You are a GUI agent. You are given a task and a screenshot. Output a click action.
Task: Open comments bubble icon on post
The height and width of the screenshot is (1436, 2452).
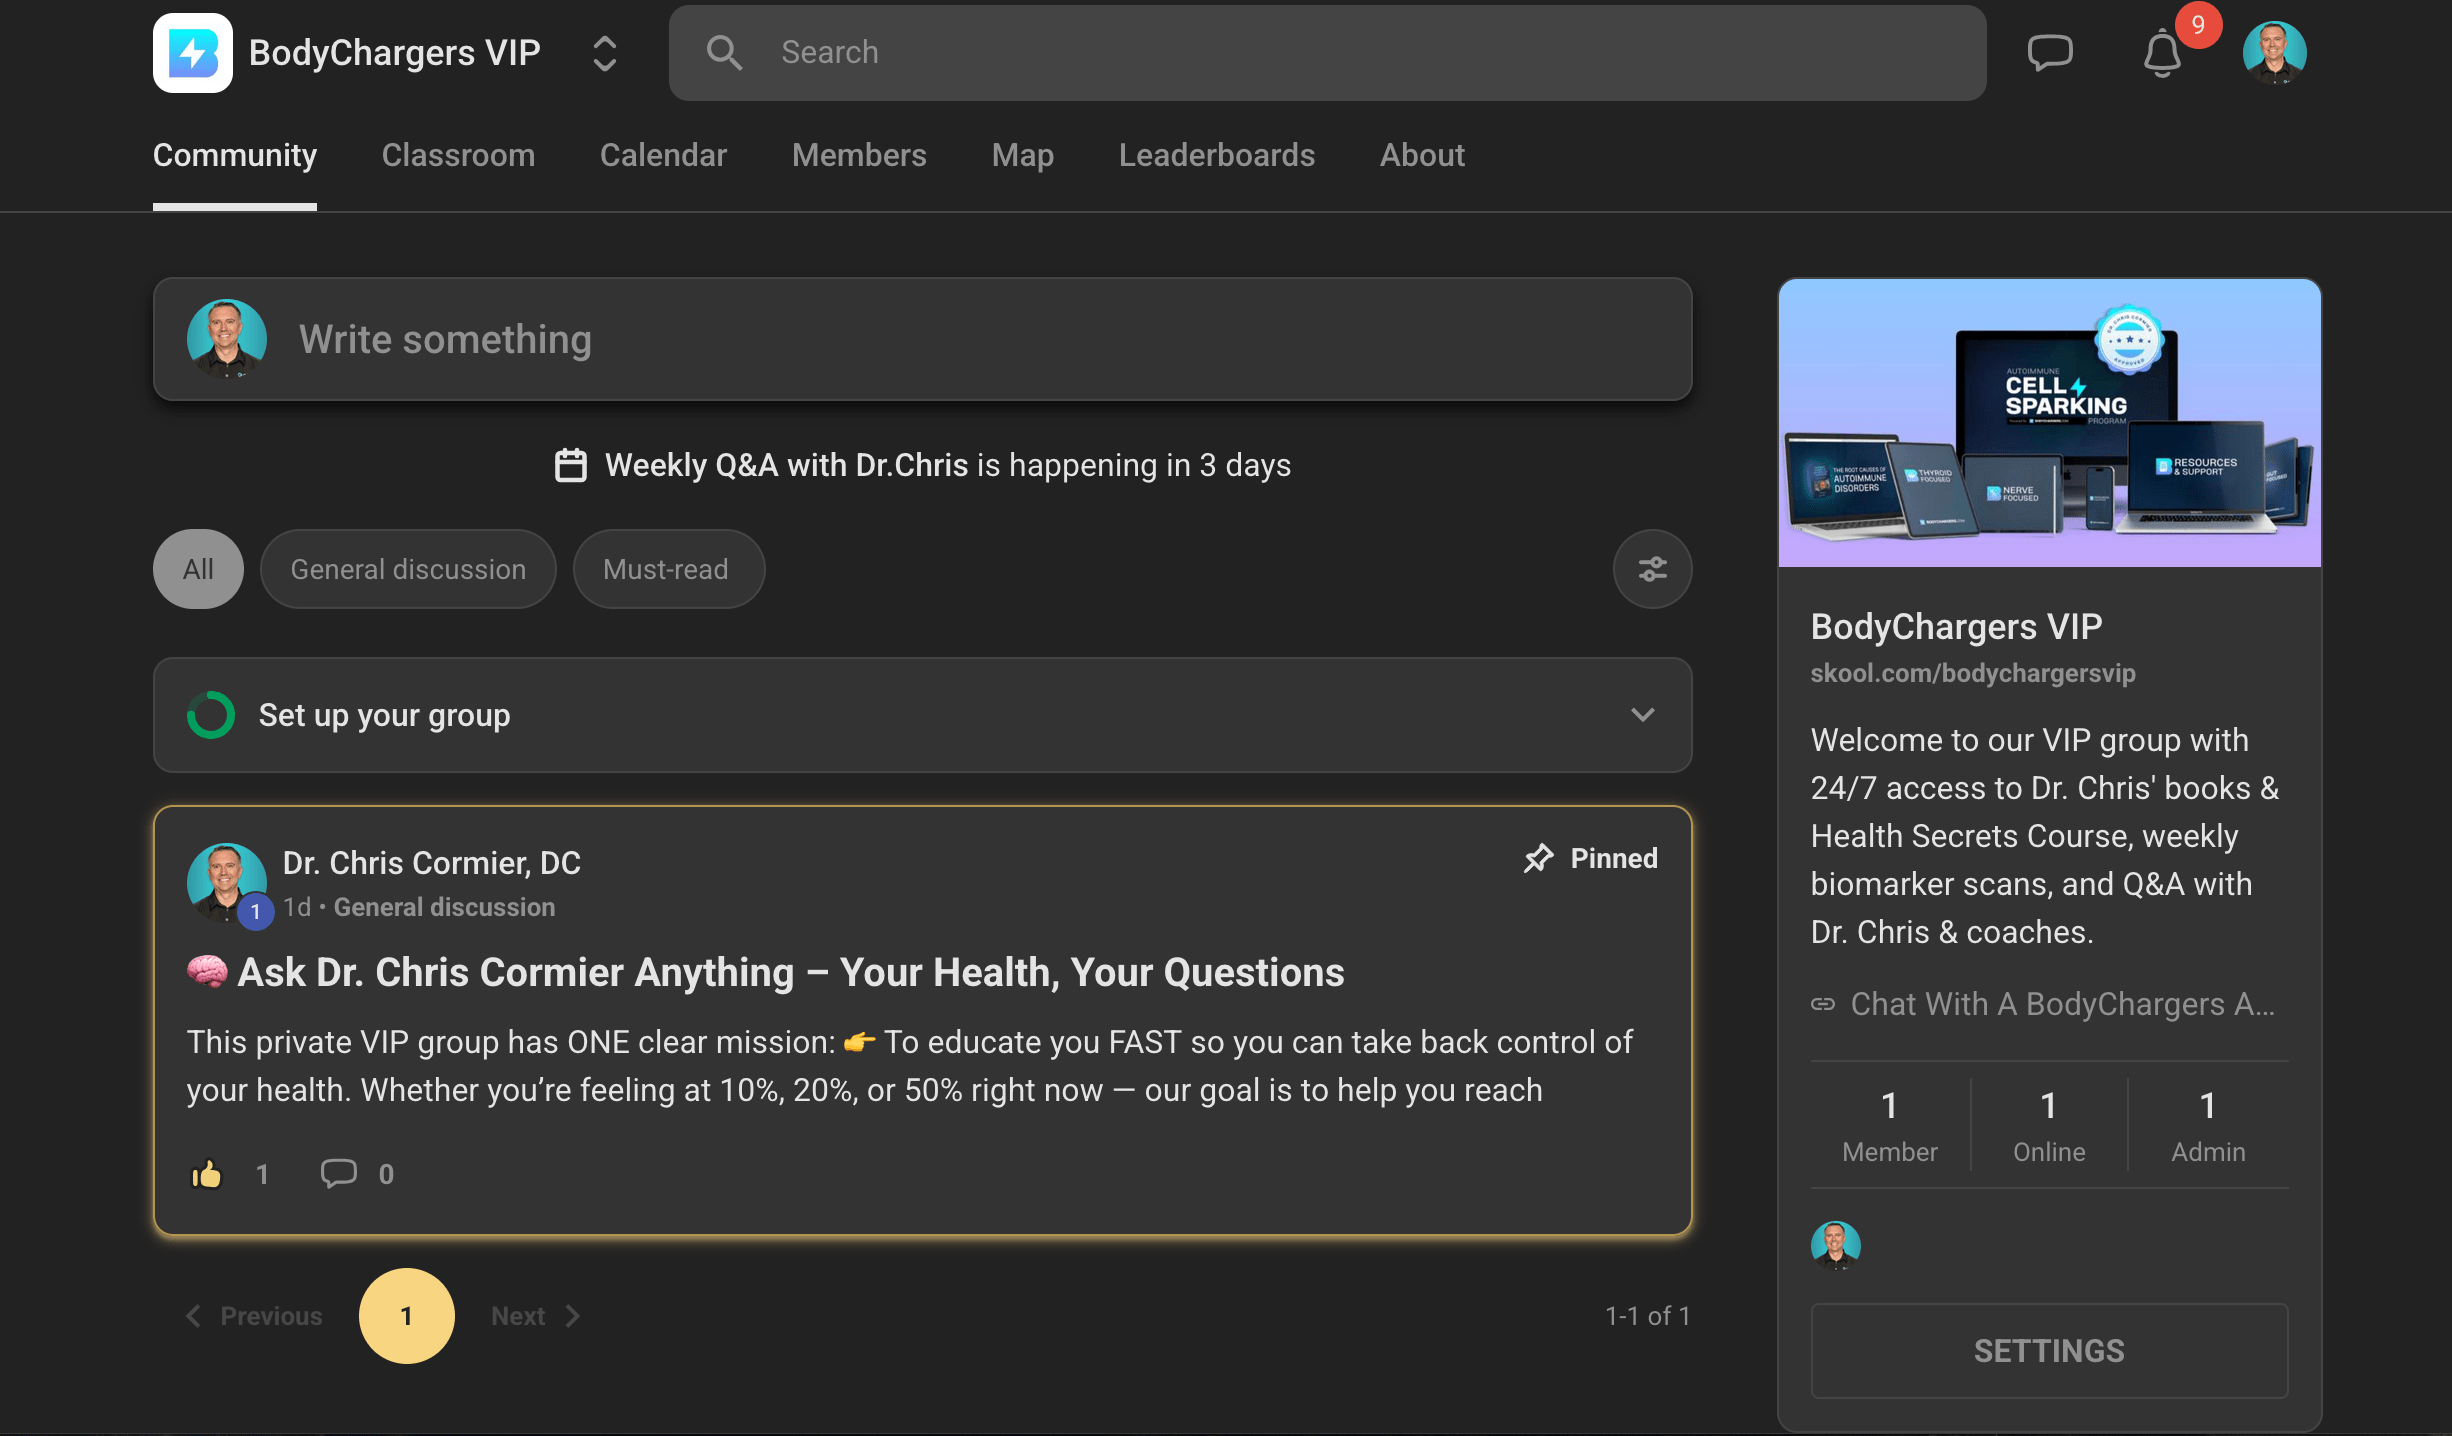(338, 1173)
